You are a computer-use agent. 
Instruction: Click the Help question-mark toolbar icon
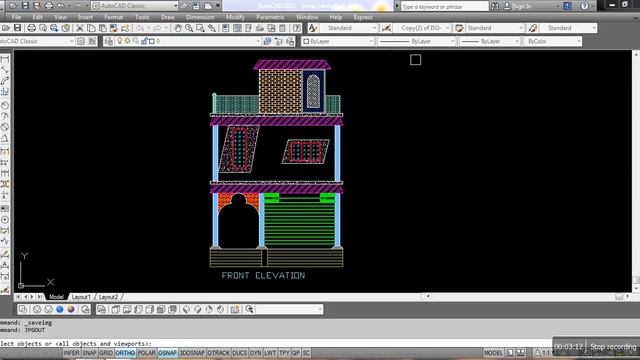(x=297, y=28)
